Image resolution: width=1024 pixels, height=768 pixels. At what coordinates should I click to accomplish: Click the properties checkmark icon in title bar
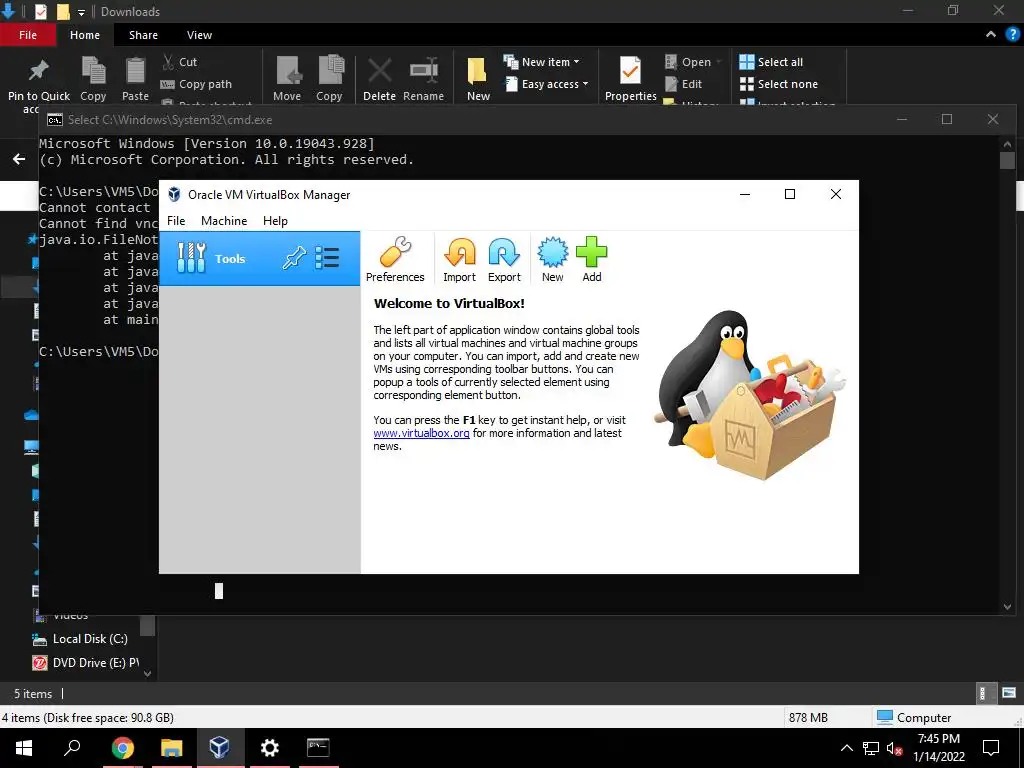(40, 11)
